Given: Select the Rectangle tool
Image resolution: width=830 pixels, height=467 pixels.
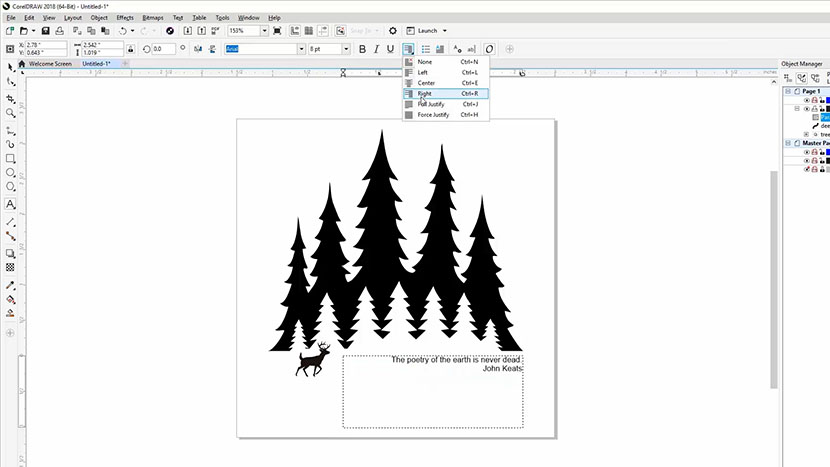Looking at the screenshot, I should tap(10, 158).
